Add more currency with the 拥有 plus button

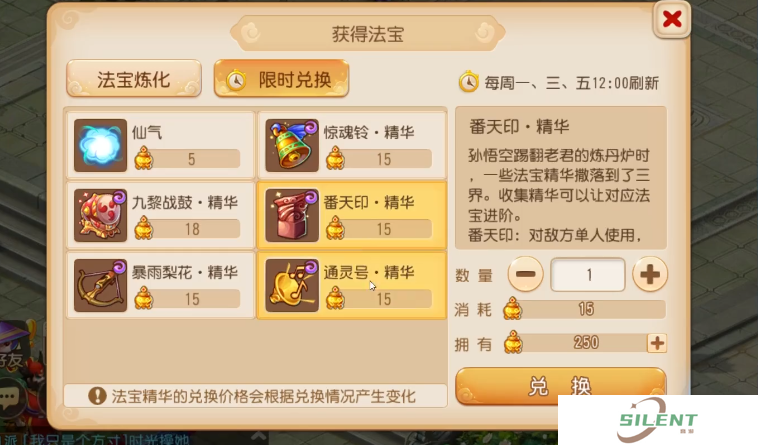(657, 343)
